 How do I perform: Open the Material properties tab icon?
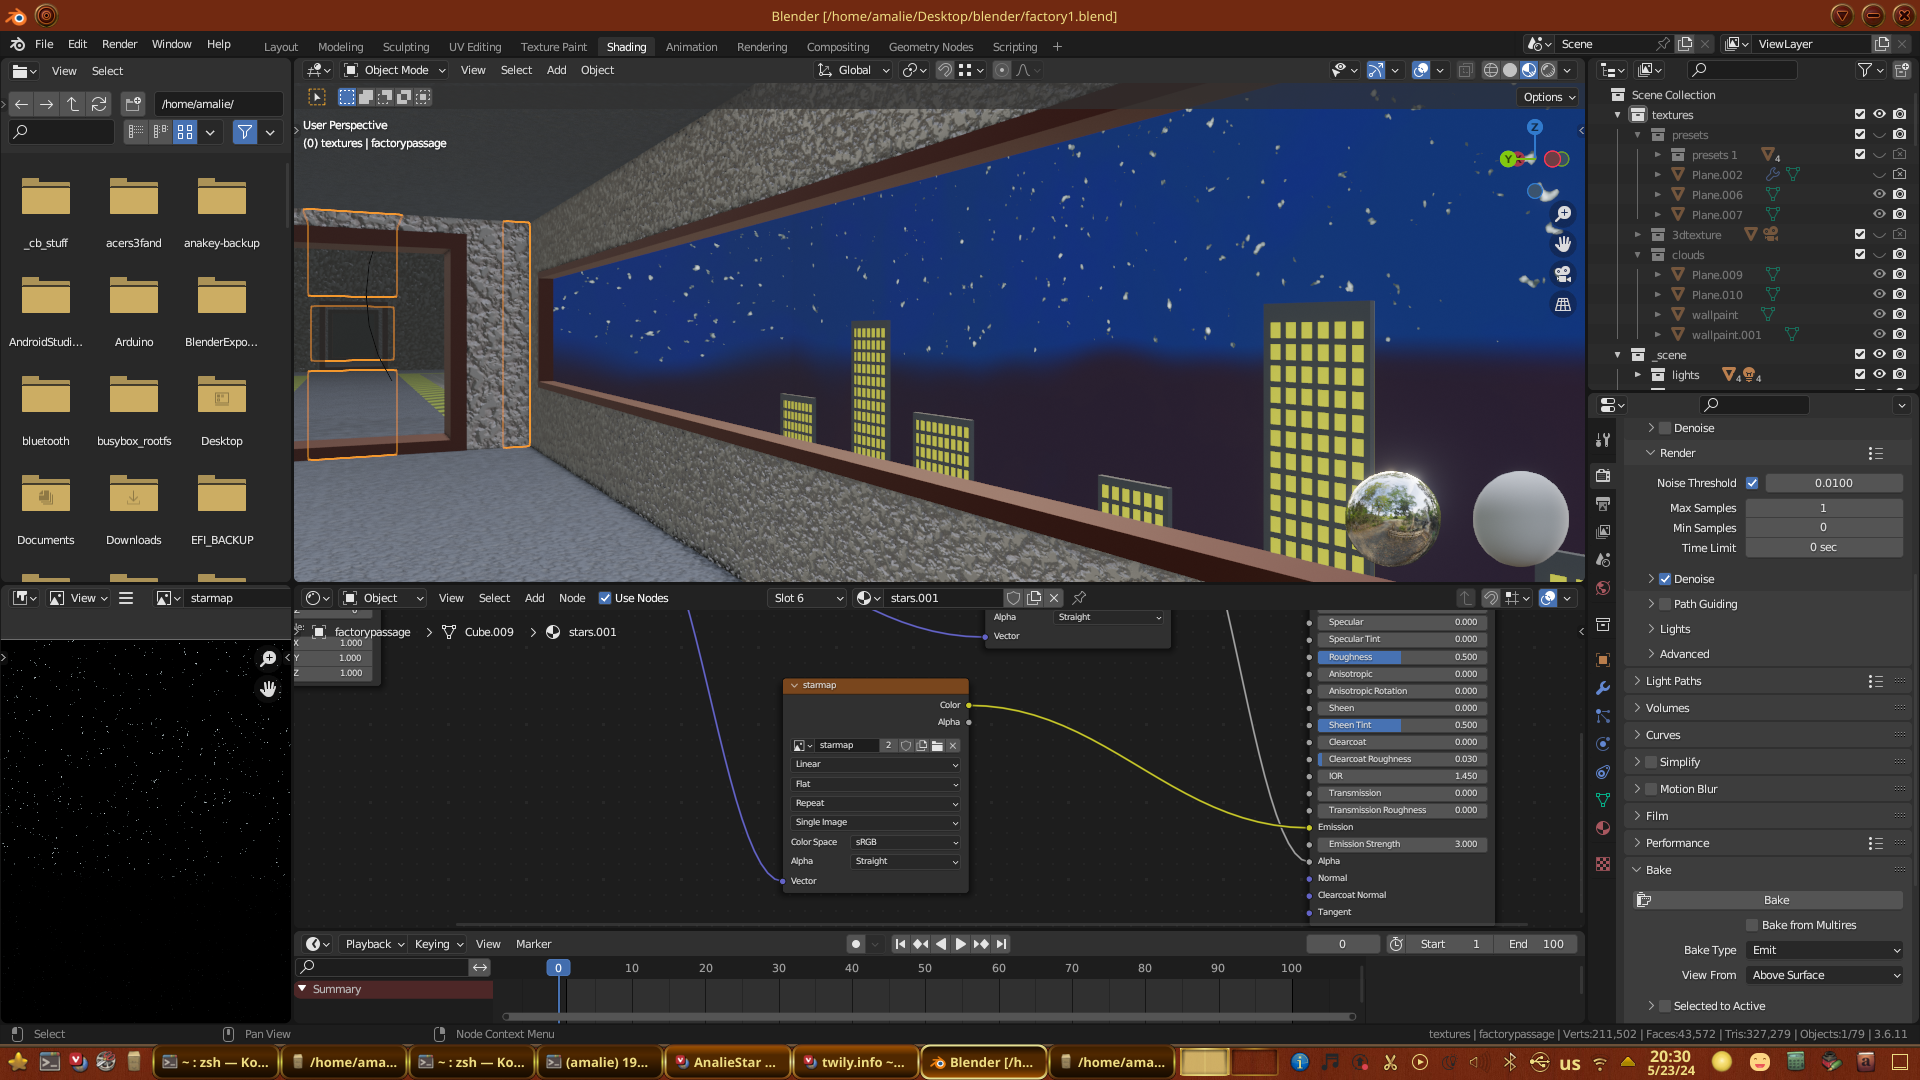tap(1603, 828)
